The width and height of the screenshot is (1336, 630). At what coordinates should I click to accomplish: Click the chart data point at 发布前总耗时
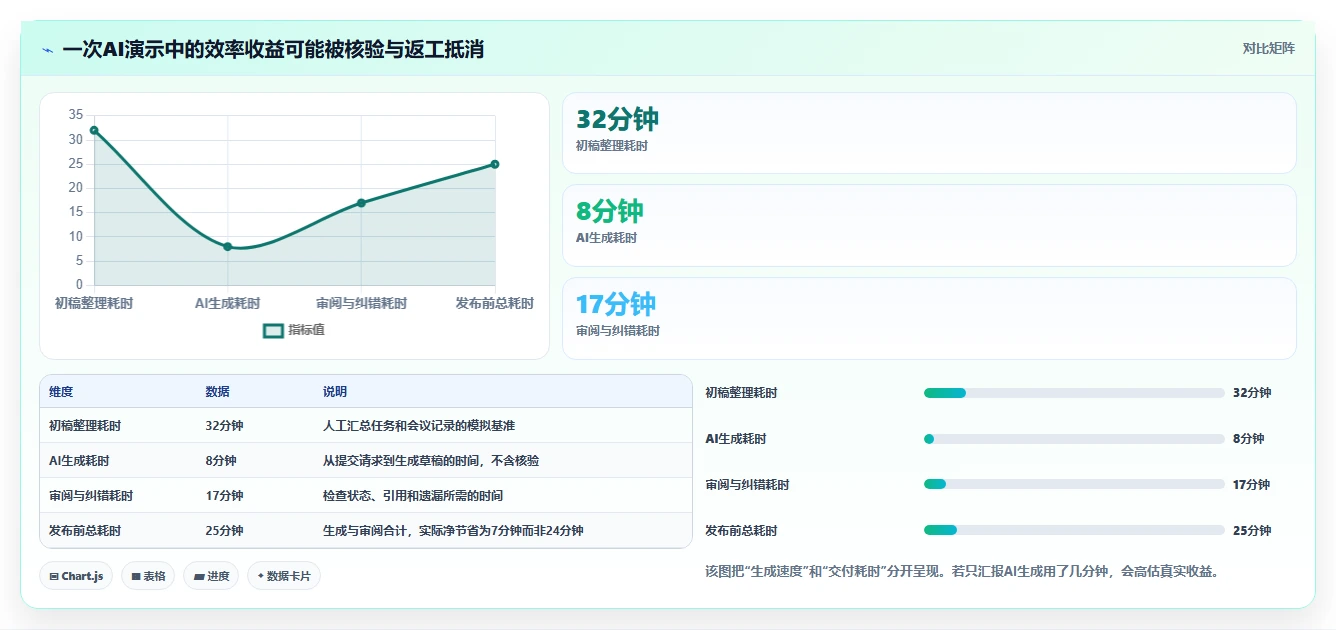(495, 164)
